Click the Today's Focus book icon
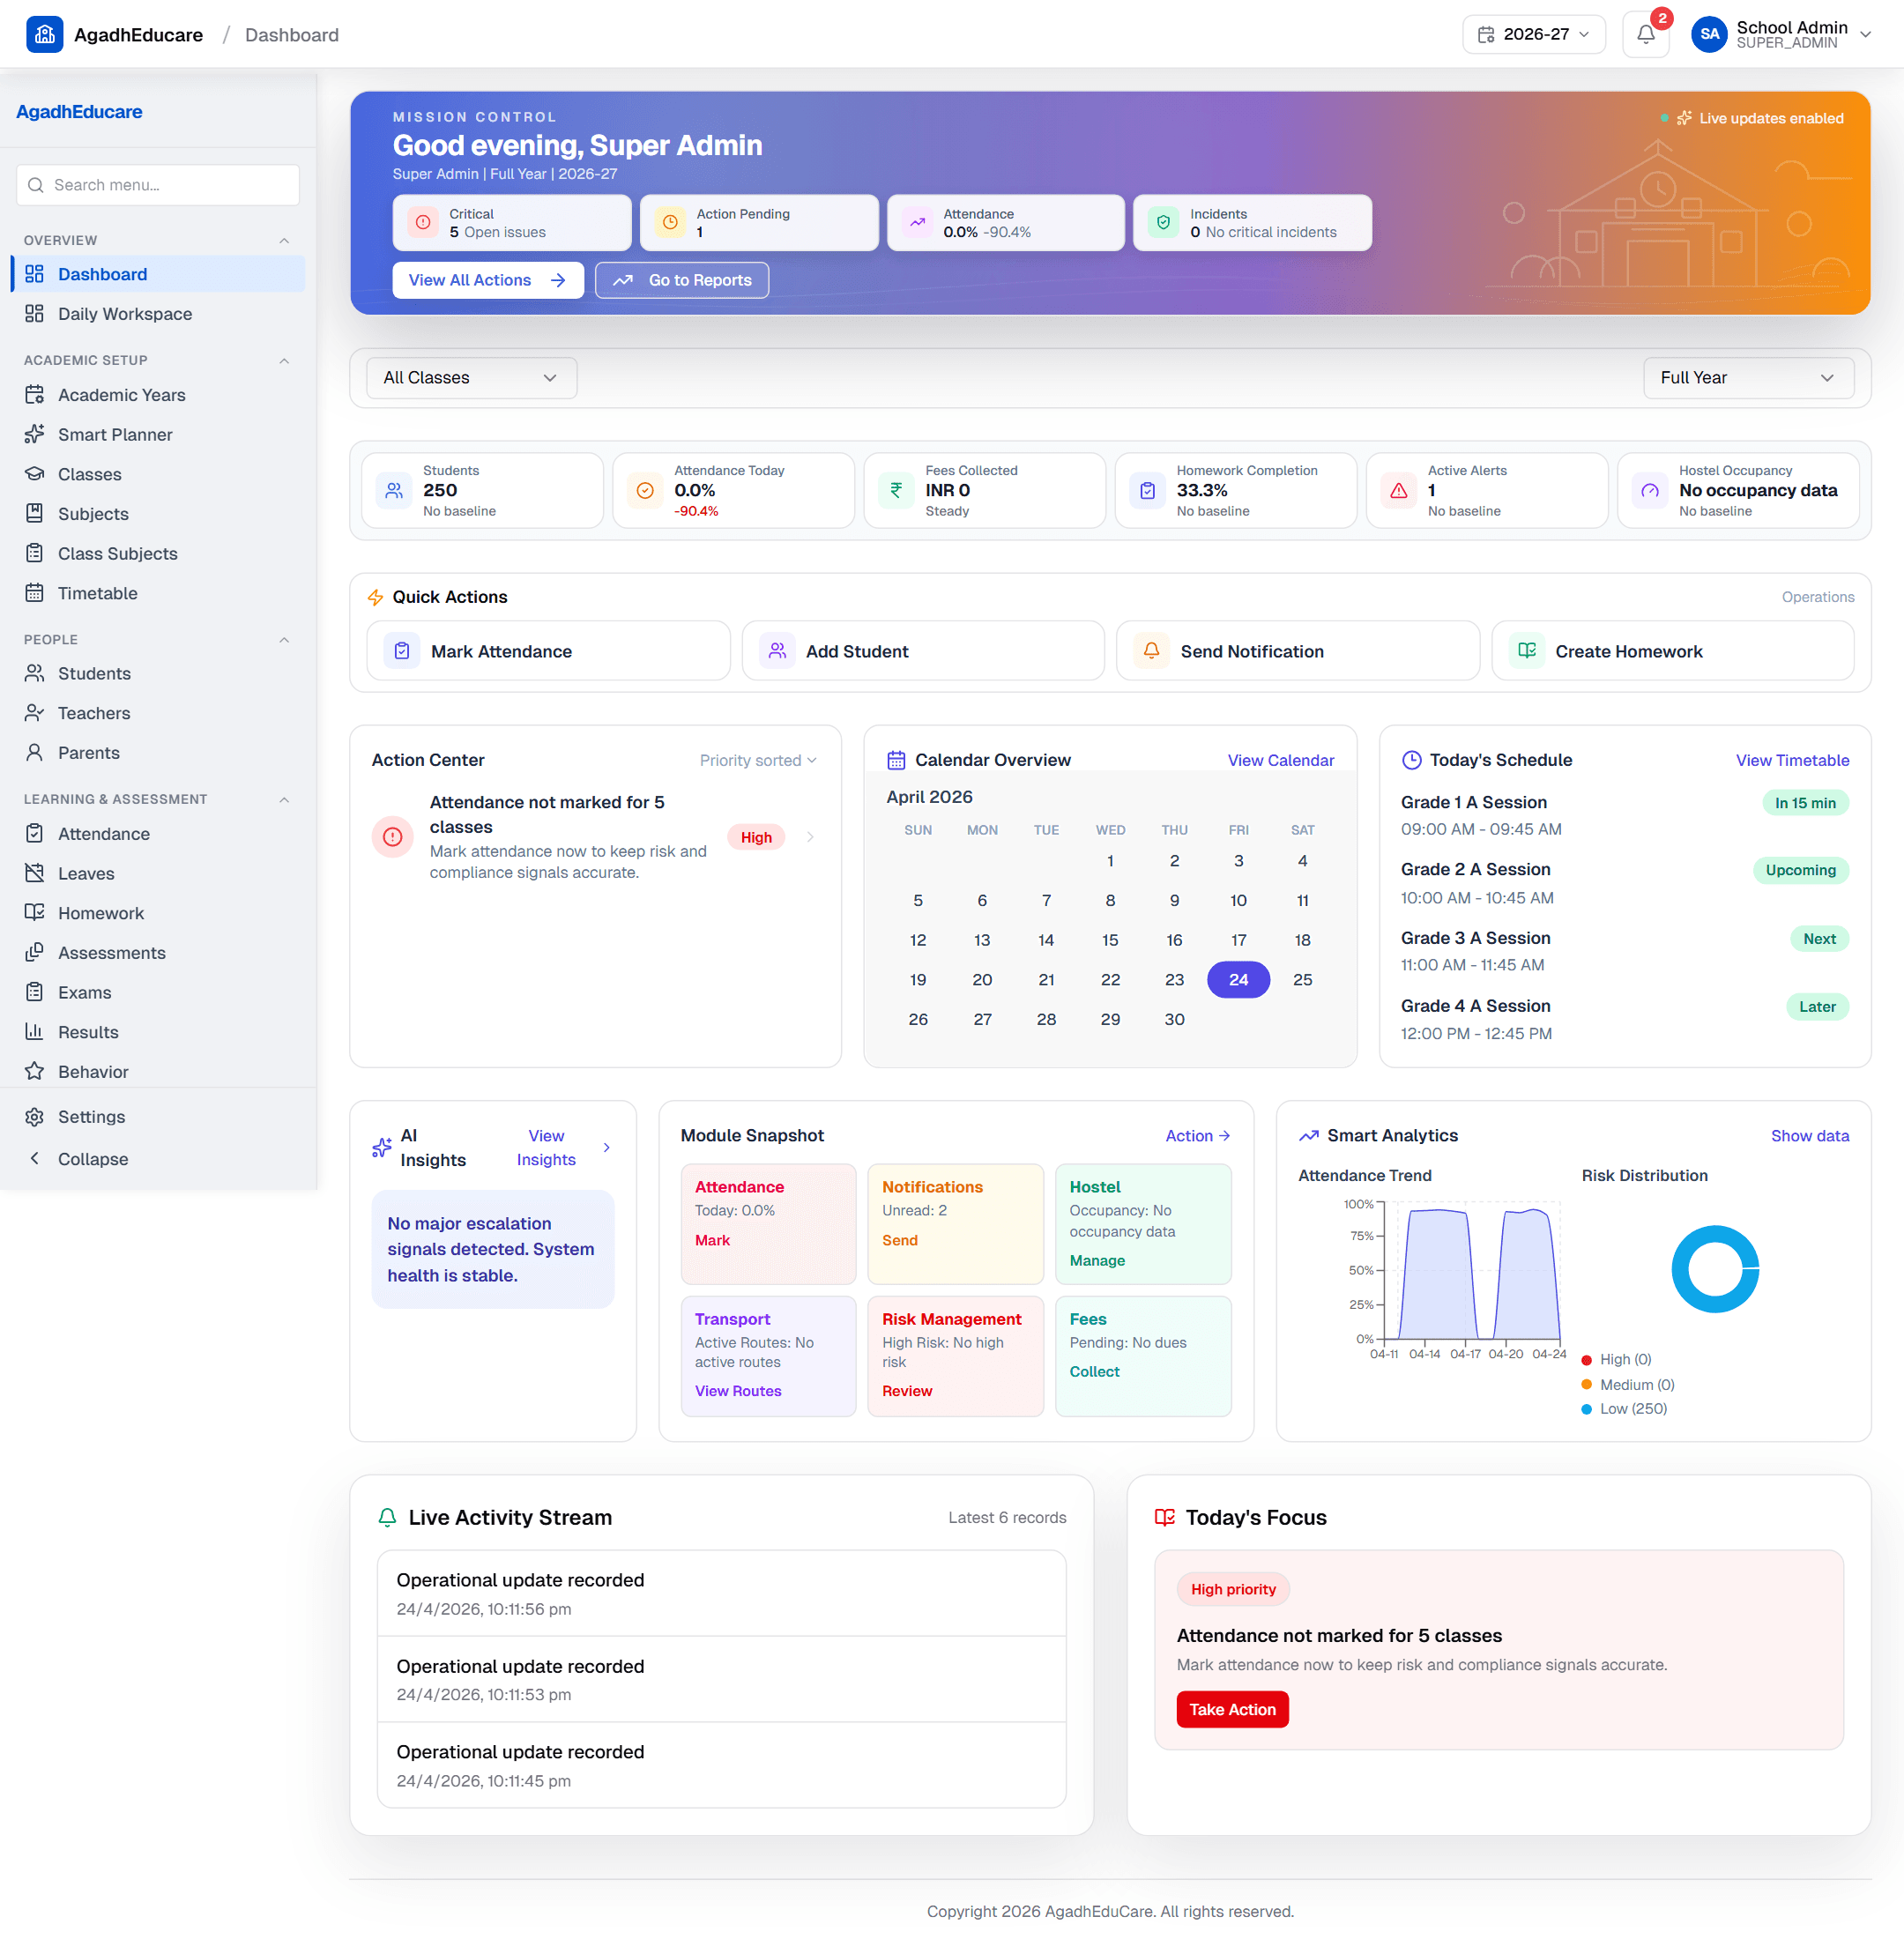Image resolution: width=1904 pixels, height=1954 pixels. (x=1164, y=1517)
